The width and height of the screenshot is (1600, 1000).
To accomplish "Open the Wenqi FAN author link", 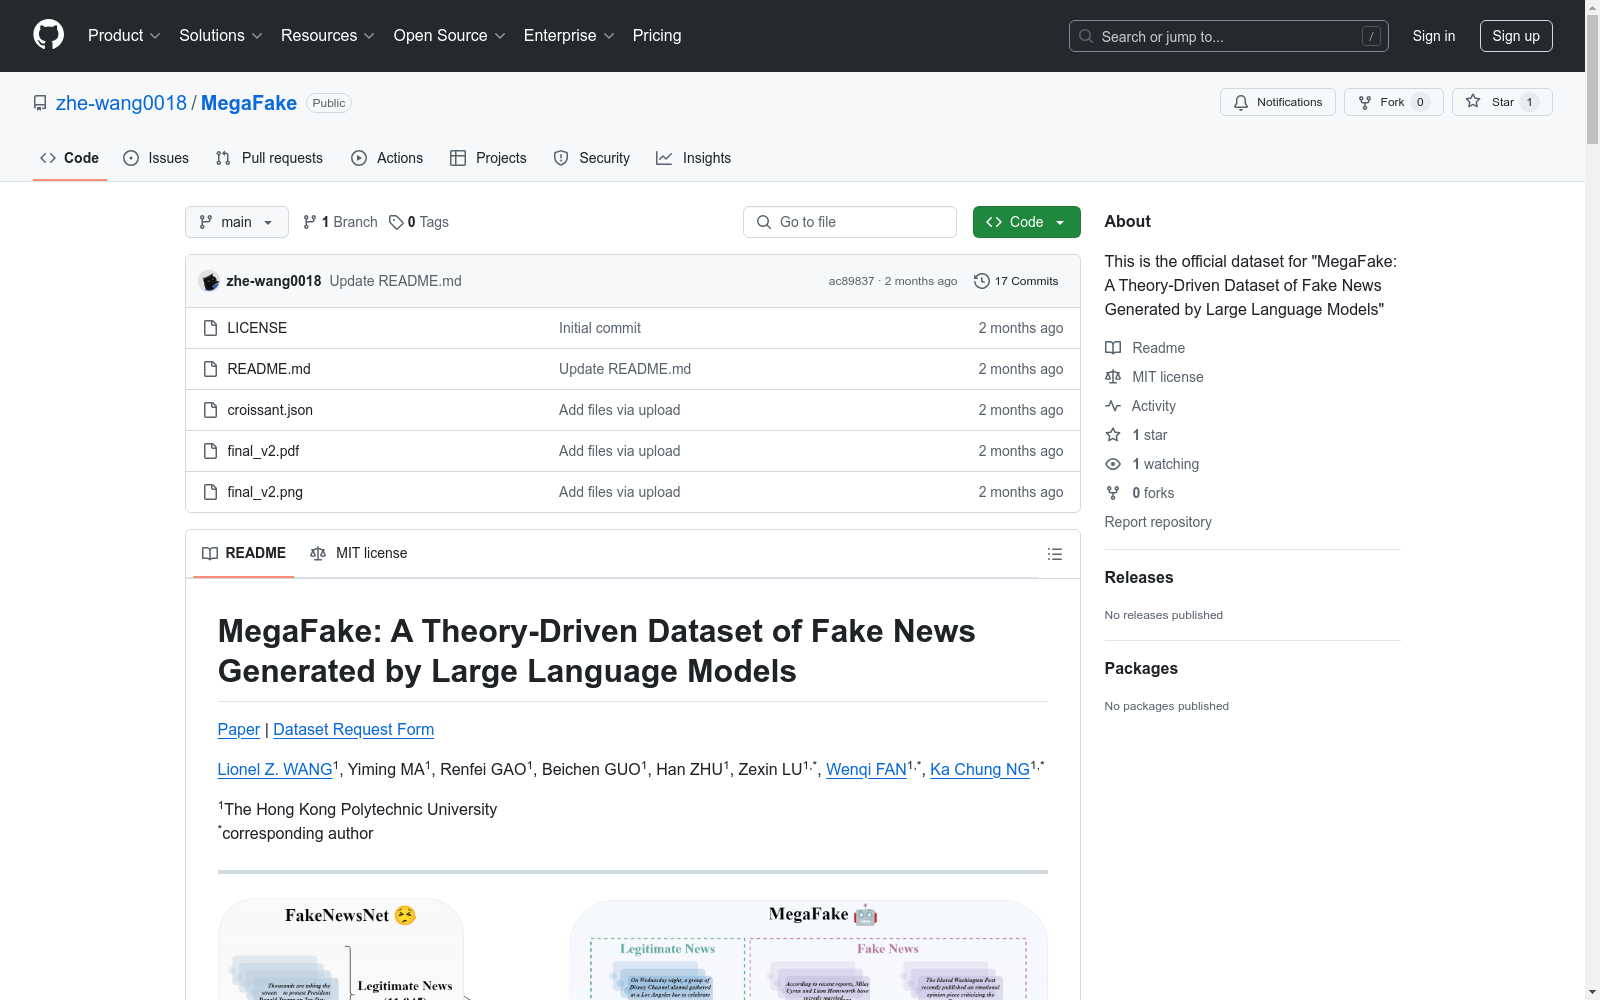I will click(866, 769).
